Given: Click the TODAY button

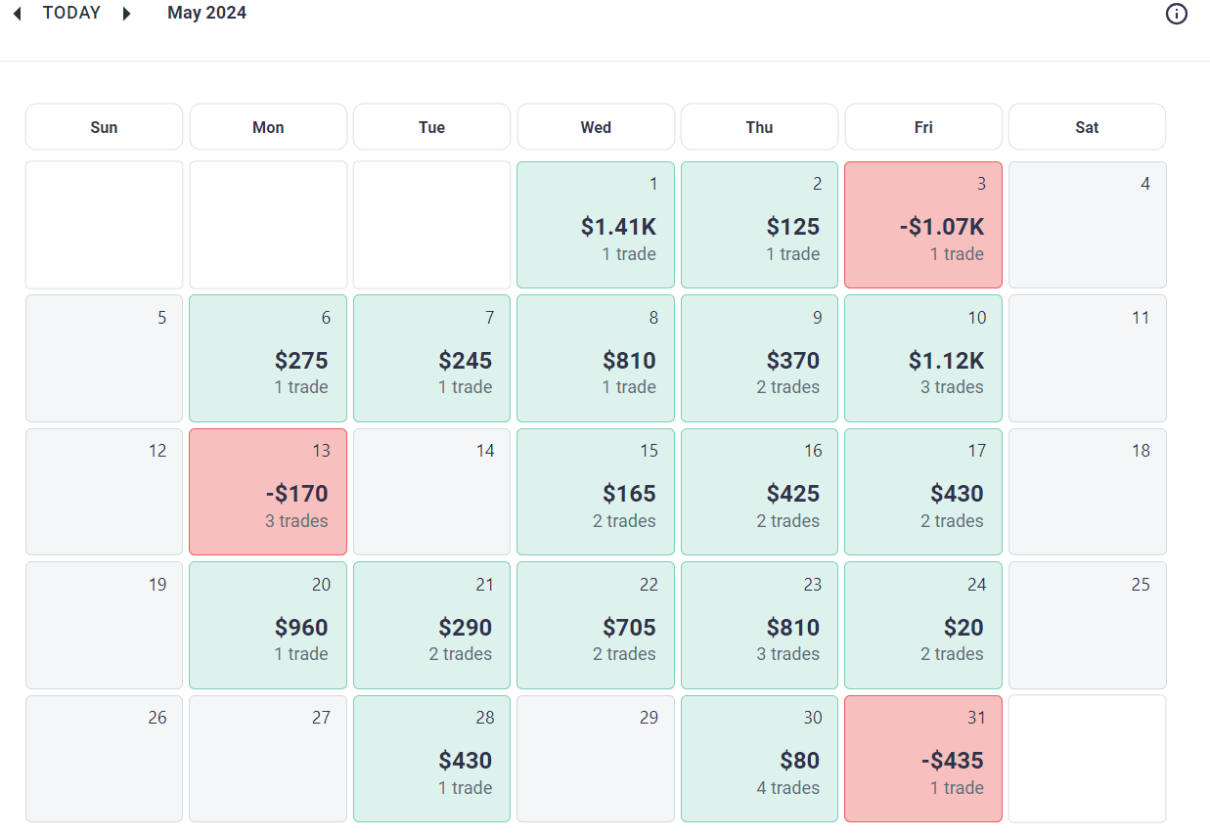Looking at the screenshot, I should (x=72, y=13).
